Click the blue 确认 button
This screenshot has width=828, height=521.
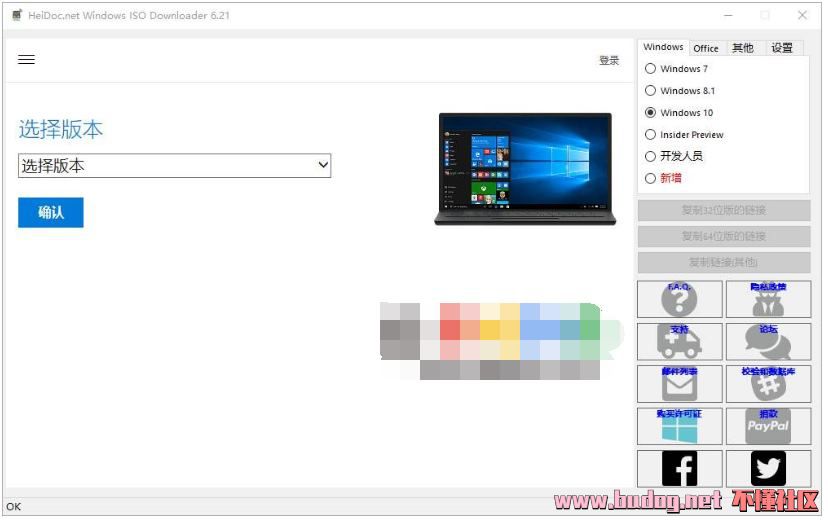point(51,213)
